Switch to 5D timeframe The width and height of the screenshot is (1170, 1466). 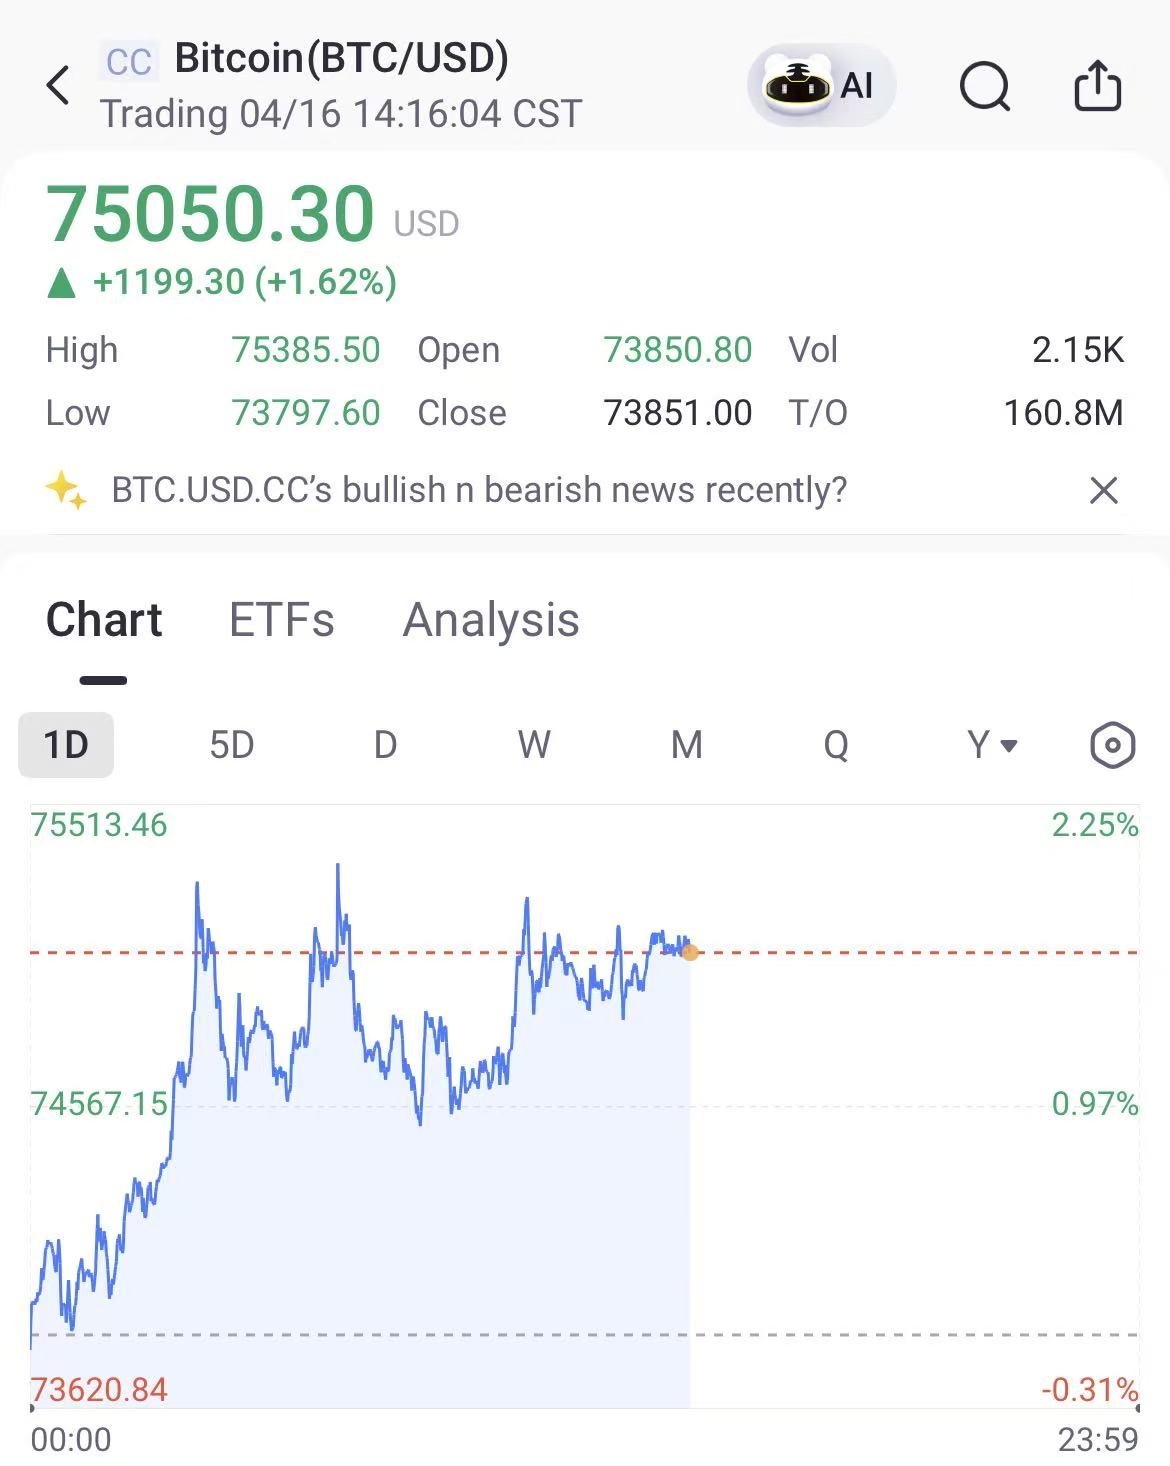click(x=231, y=745)
